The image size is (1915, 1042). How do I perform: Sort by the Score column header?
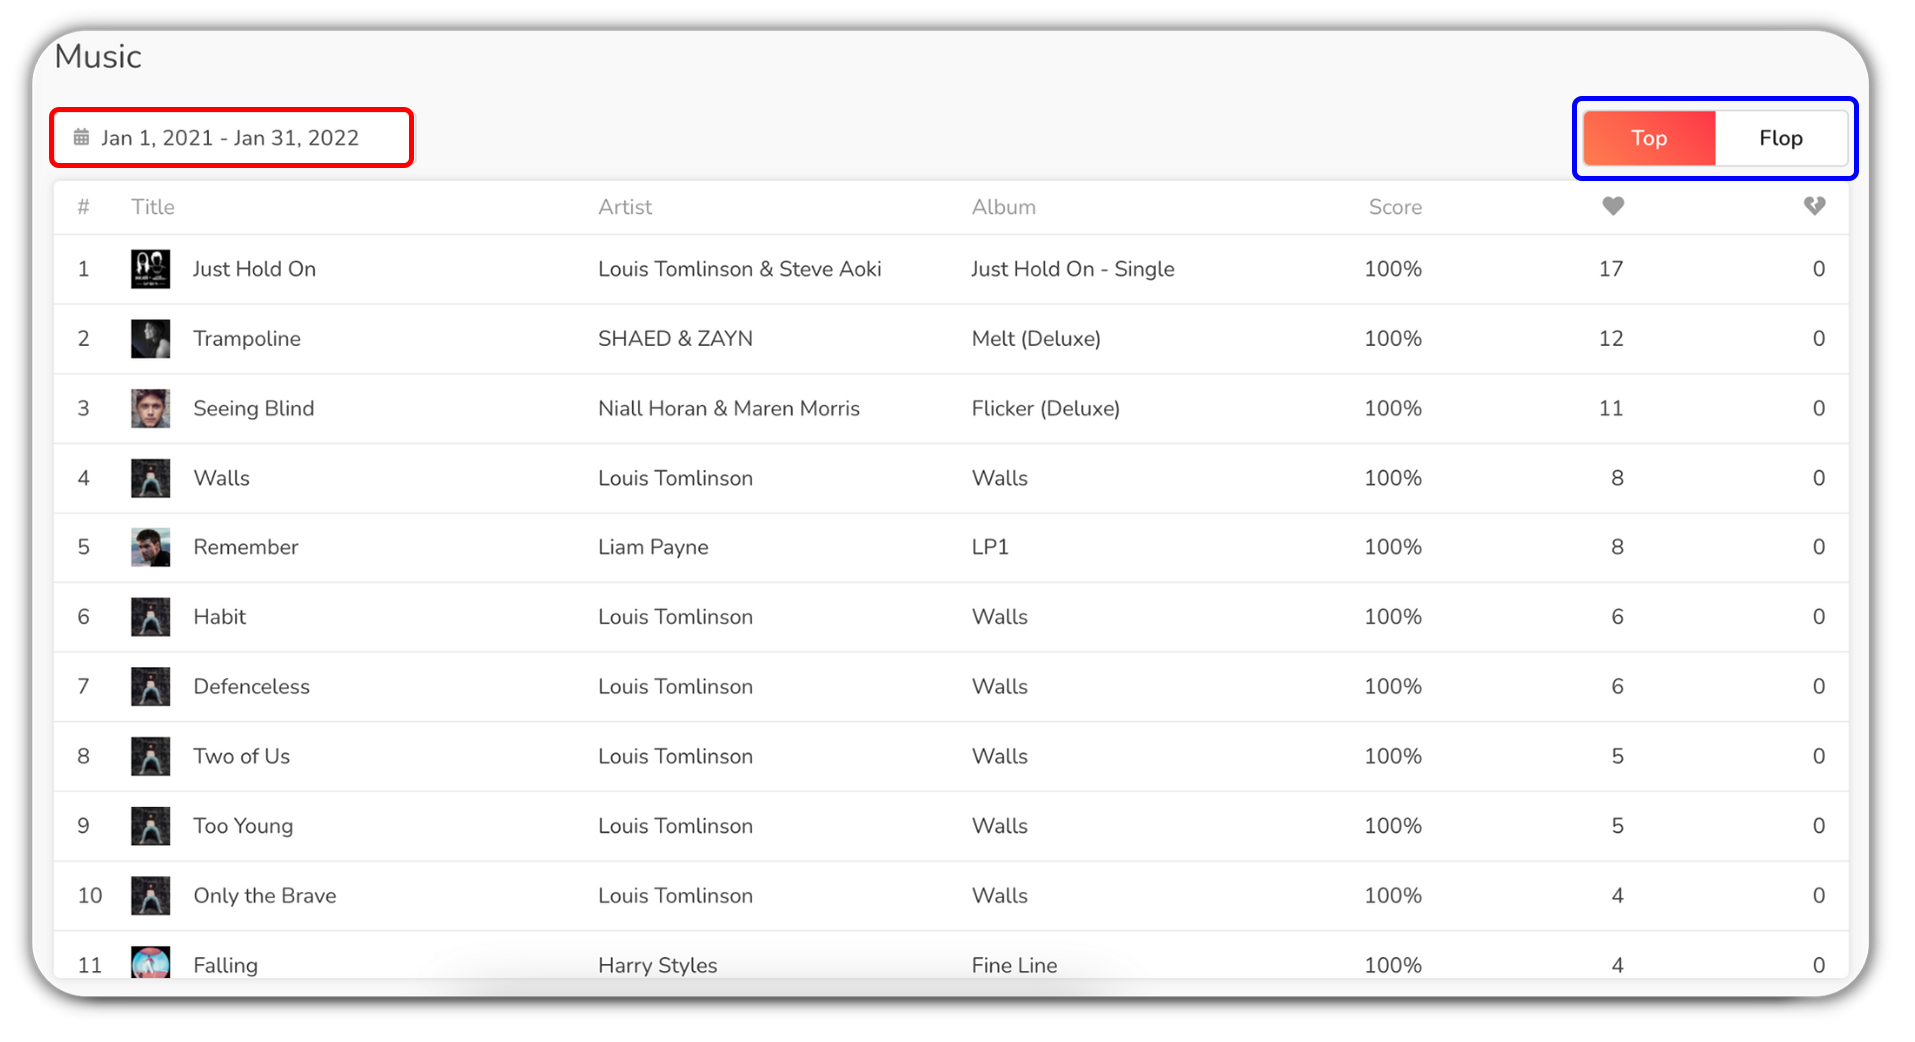(x=1394, y=207)
